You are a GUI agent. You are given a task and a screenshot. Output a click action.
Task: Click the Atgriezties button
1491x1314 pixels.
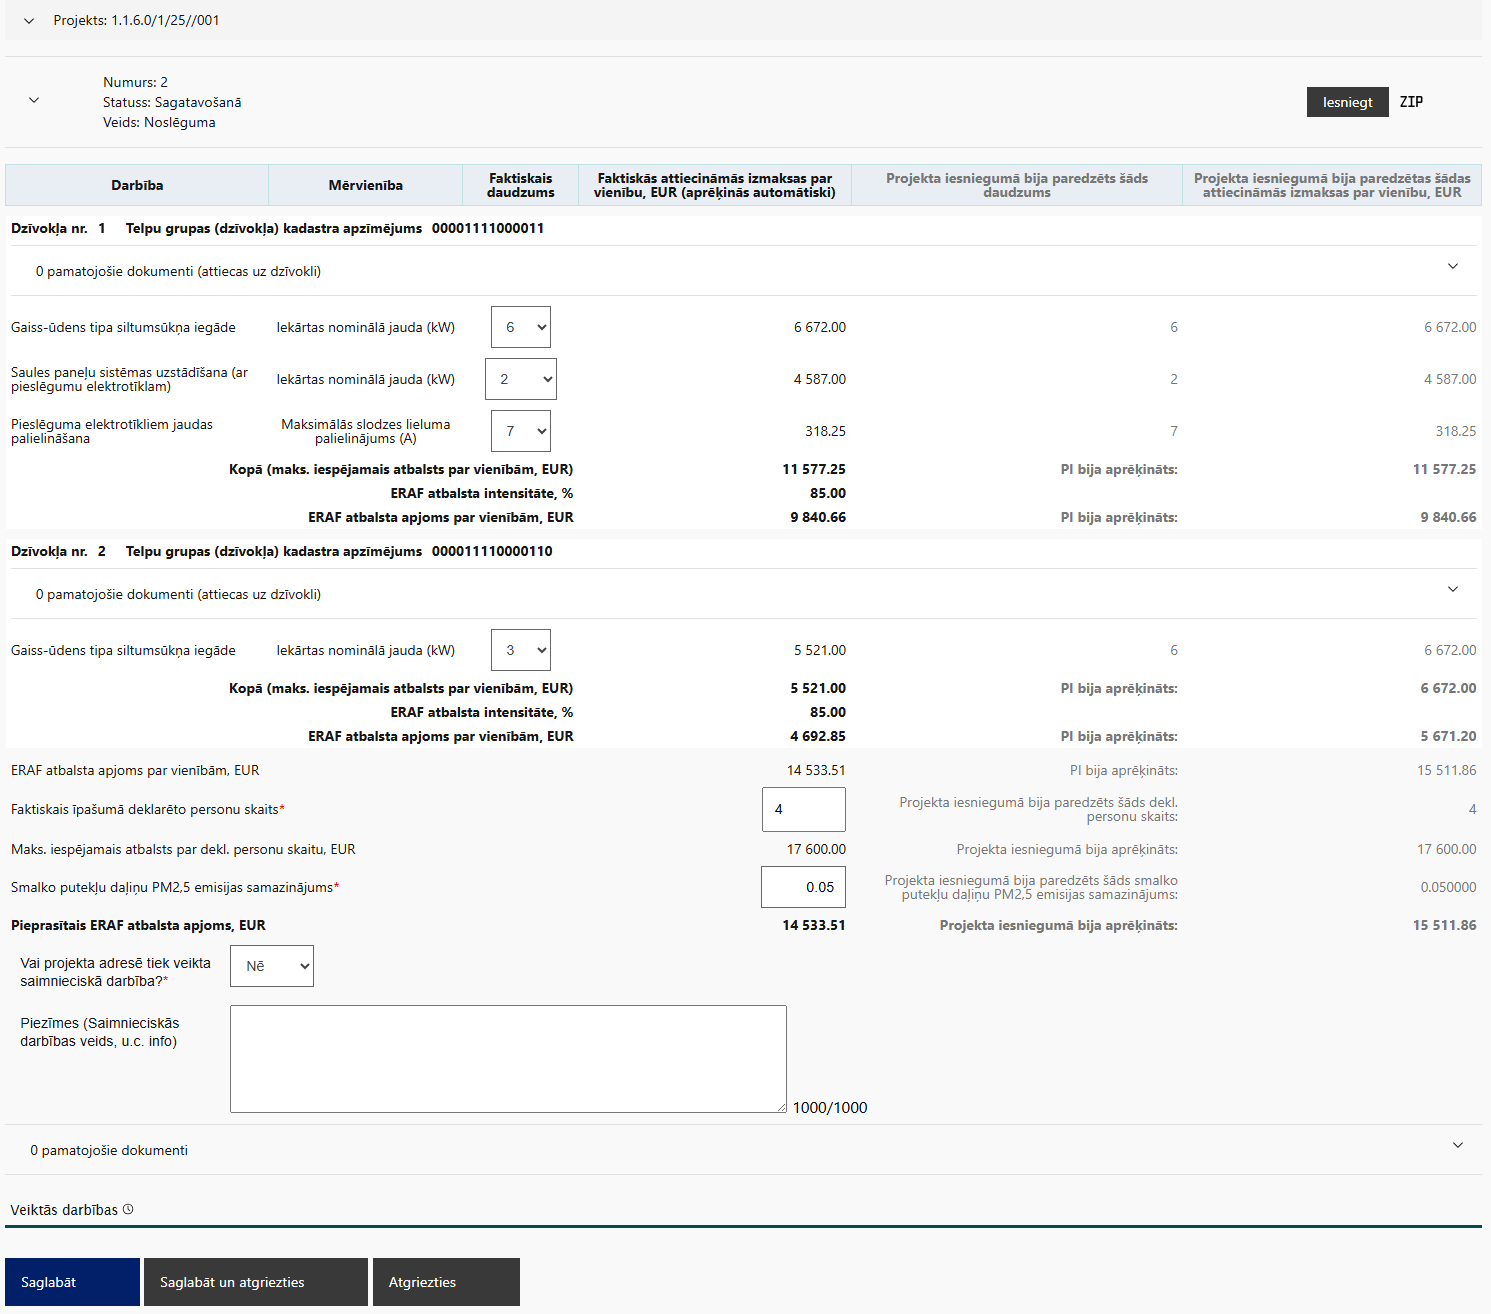tap(446, 1282)
